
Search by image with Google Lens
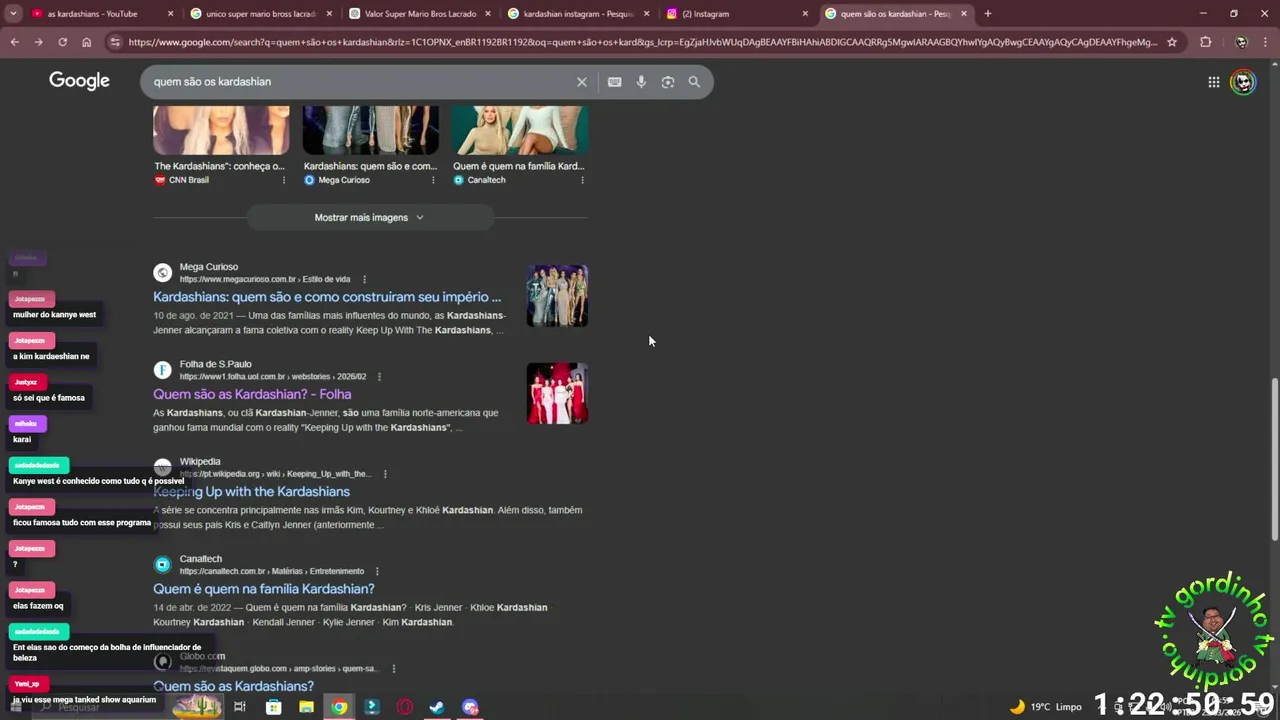click(x=668, y=82)
